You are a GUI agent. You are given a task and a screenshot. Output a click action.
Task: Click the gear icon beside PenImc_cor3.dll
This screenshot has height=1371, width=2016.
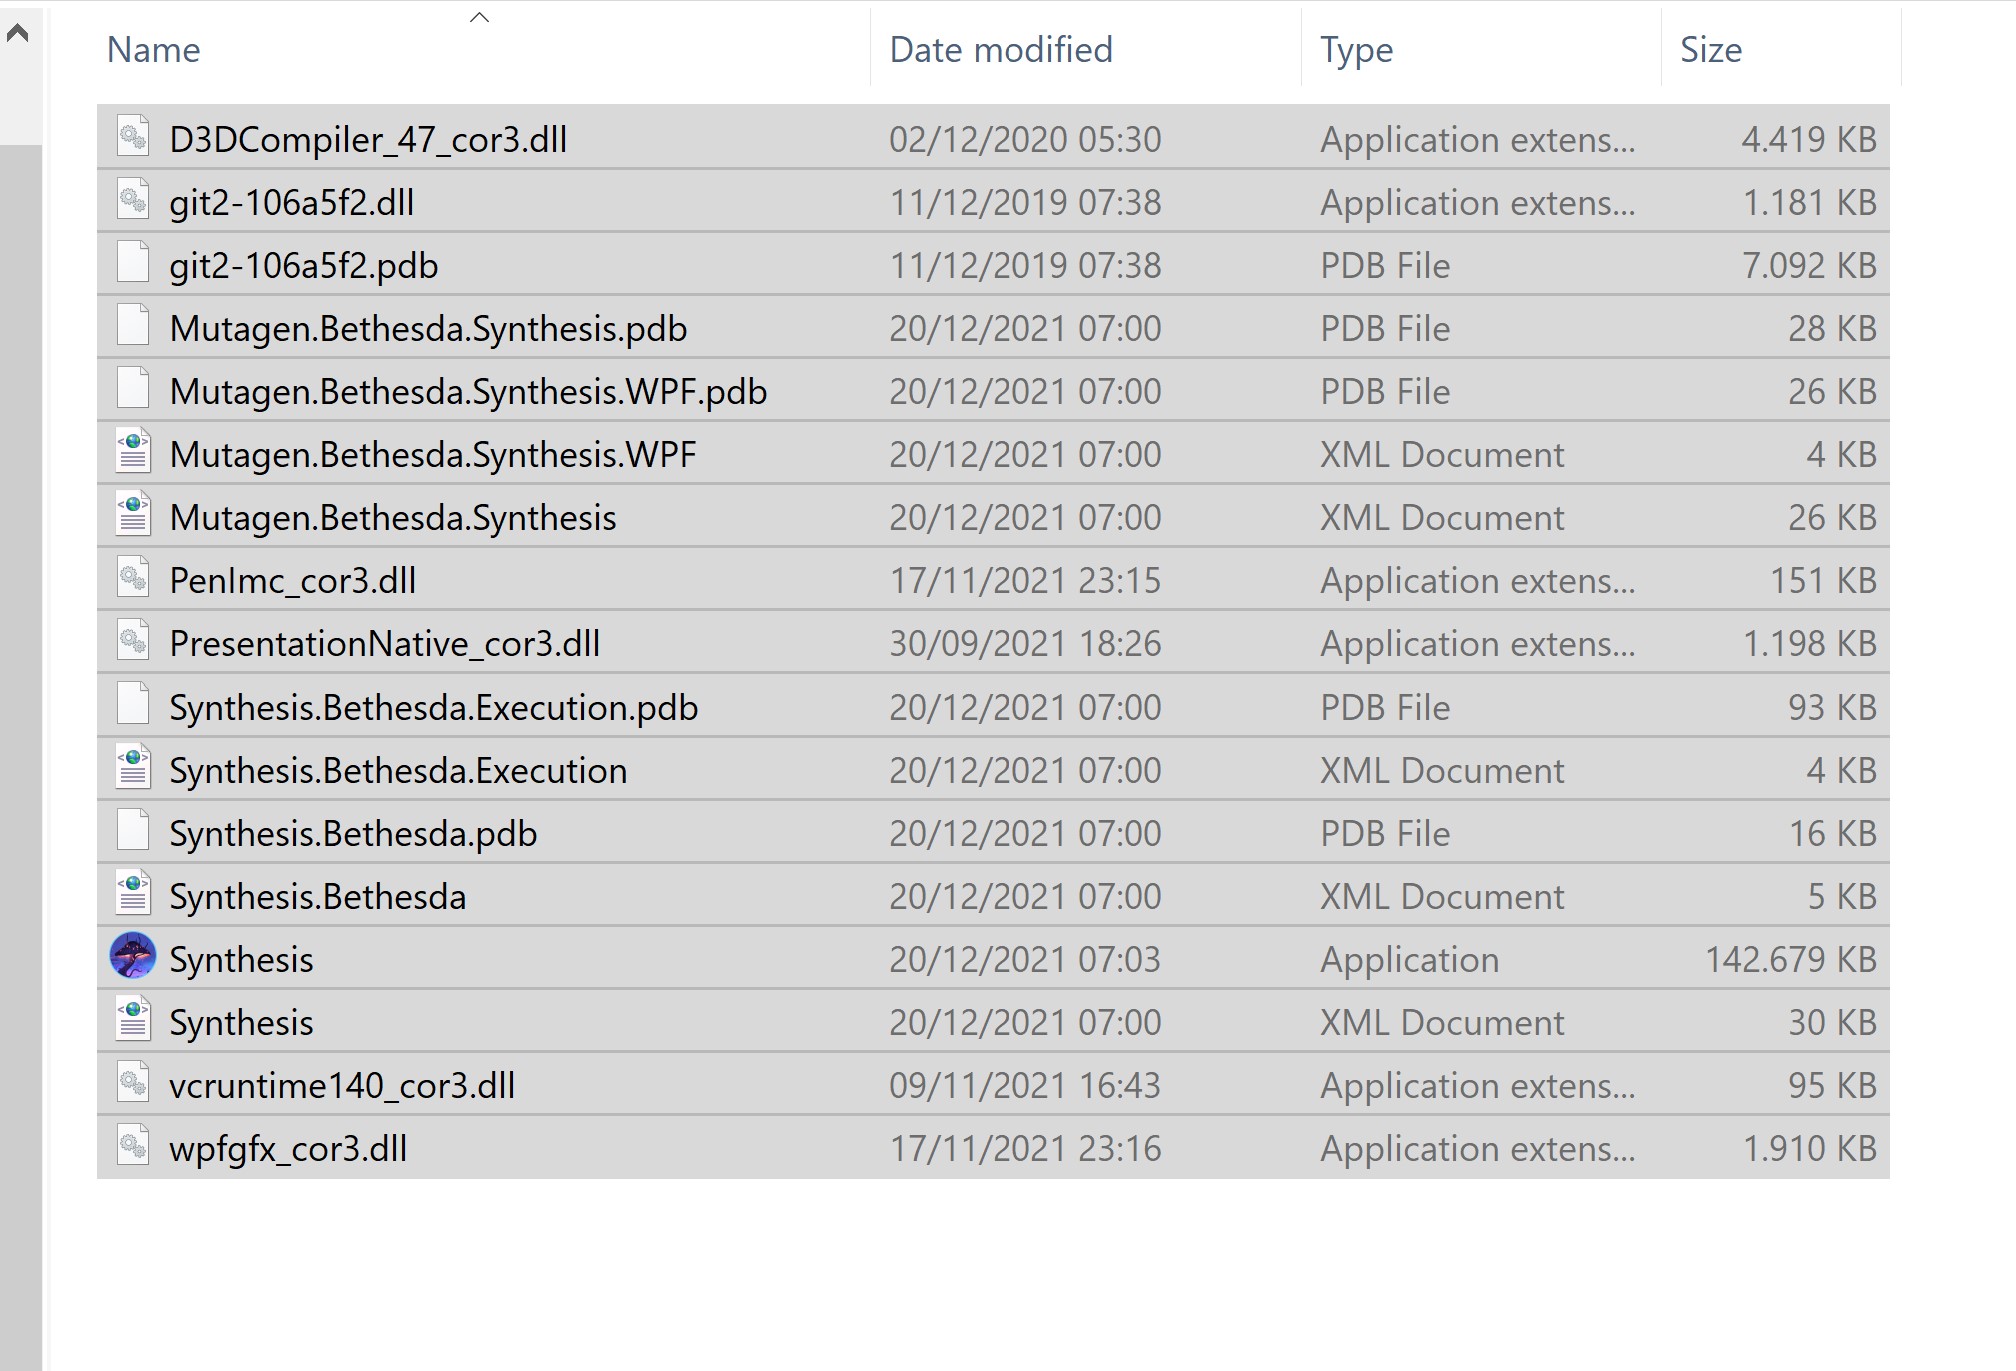coord(131,579)
